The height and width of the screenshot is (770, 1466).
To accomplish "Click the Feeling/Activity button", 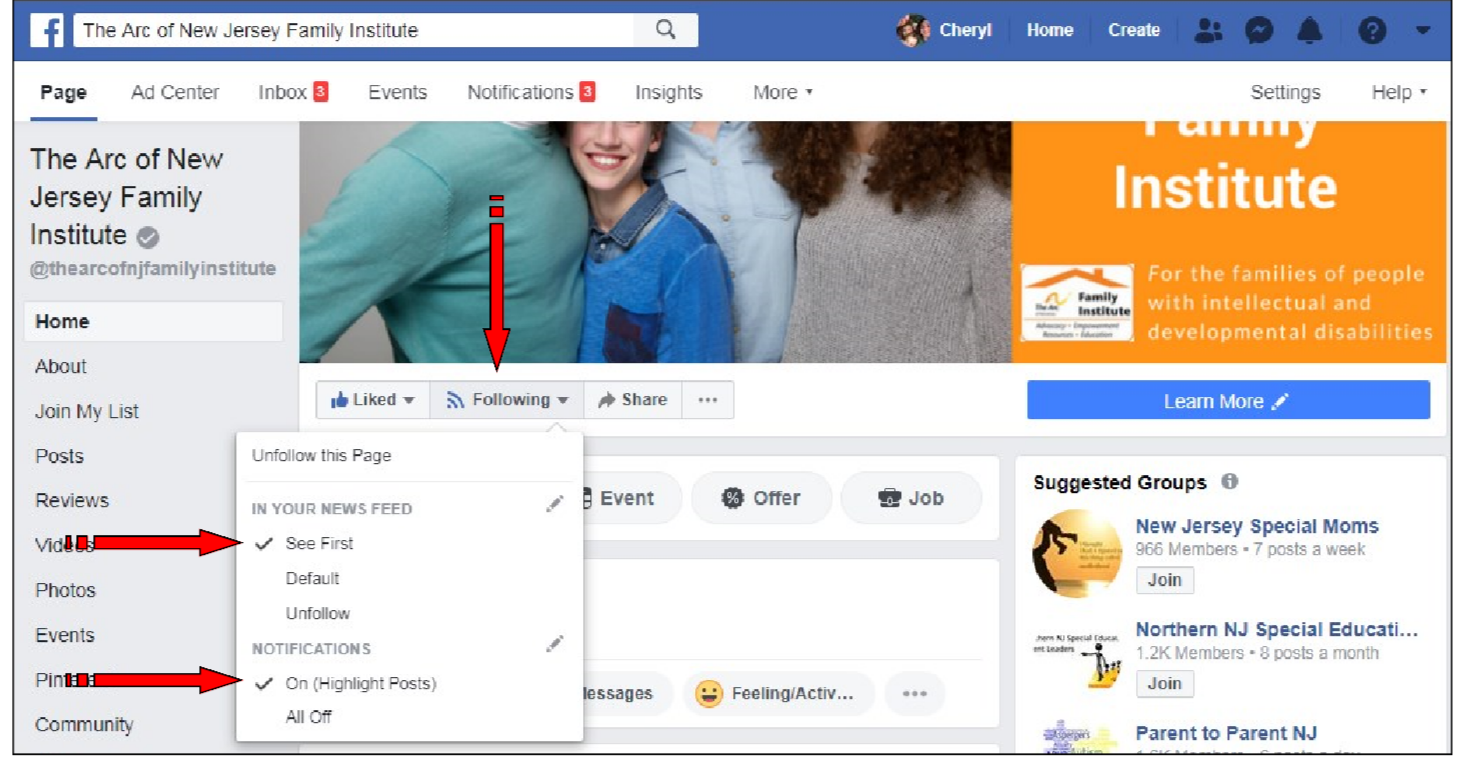I will [779, 694].
